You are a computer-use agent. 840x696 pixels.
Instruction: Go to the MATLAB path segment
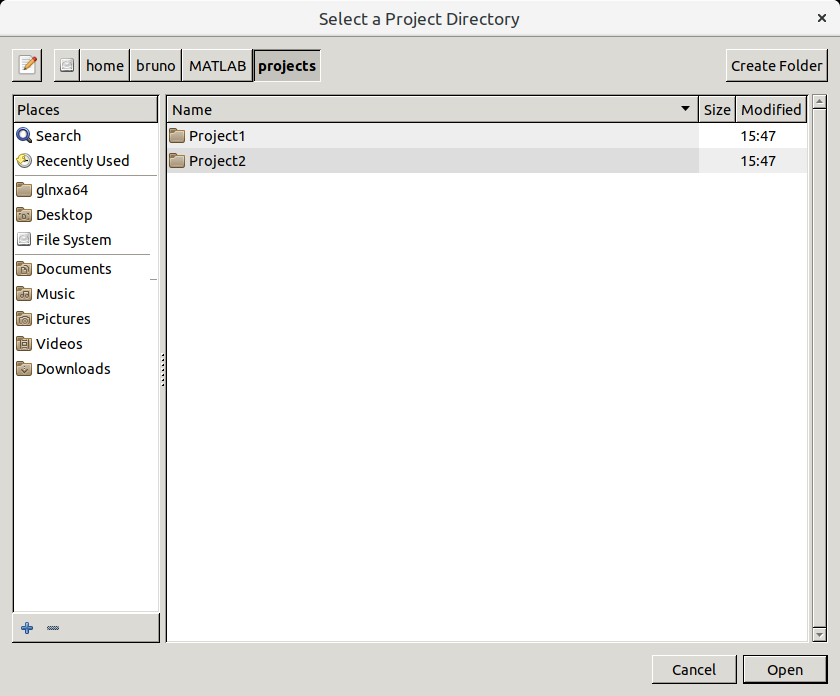[x=217, y=66]
